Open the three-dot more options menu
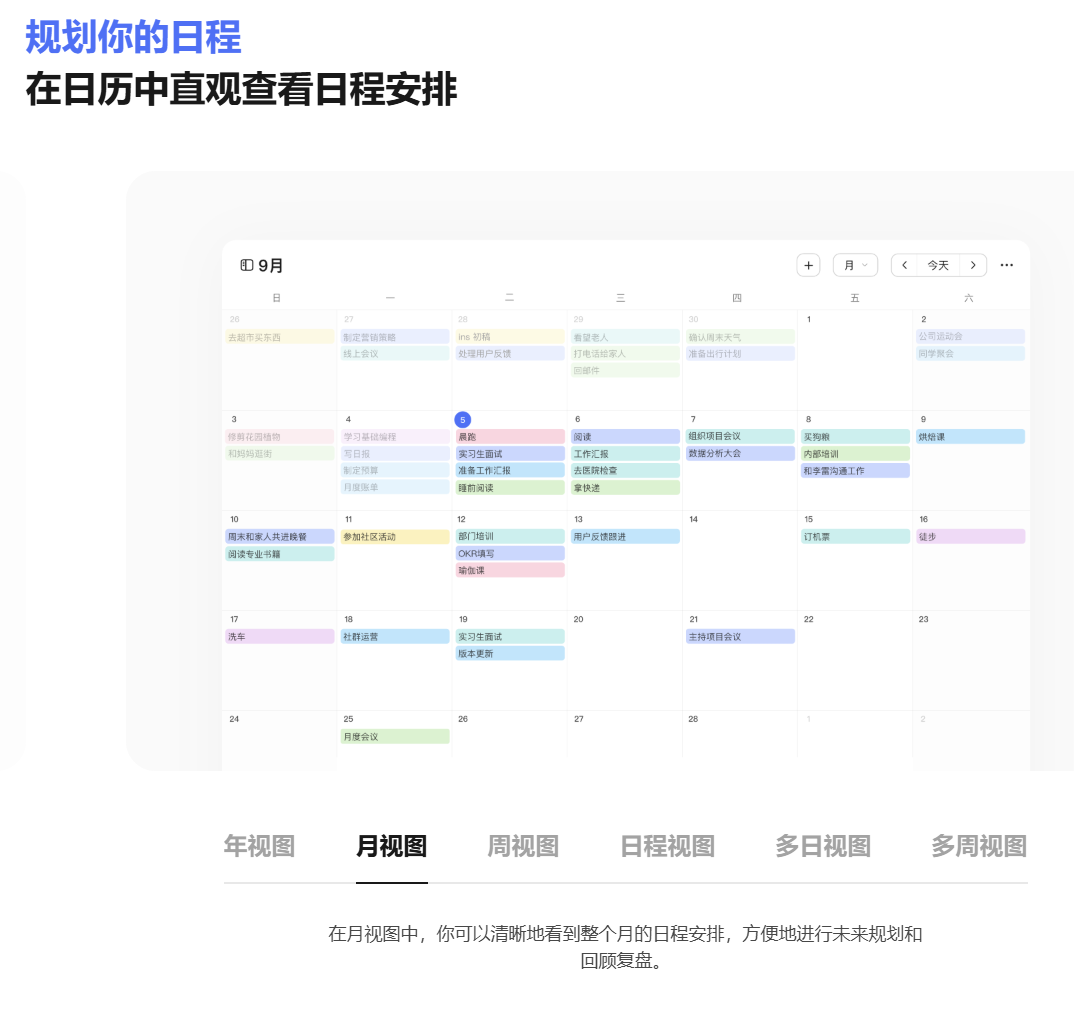Image resolution: width=1074 pixels, height=1021 pixels. click(1007, 265)
